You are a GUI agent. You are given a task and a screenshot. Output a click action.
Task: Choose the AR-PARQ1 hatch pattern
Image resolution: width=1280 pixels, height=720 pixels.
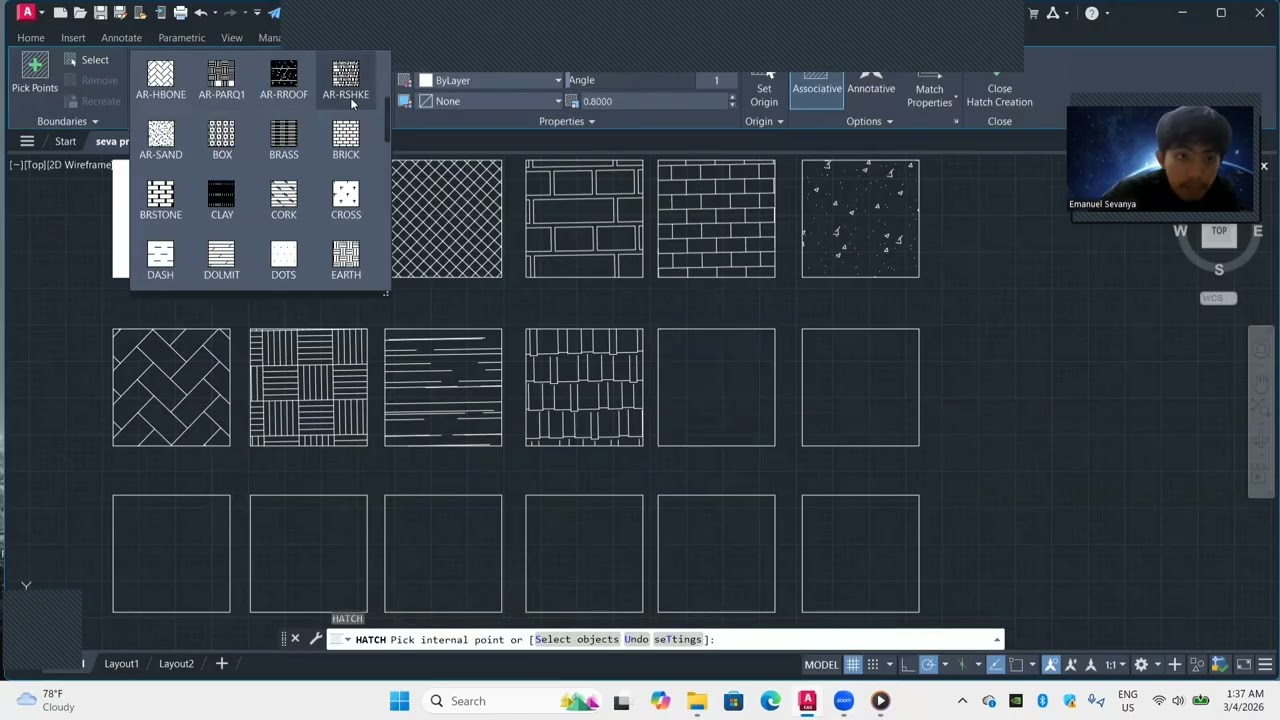221,80
